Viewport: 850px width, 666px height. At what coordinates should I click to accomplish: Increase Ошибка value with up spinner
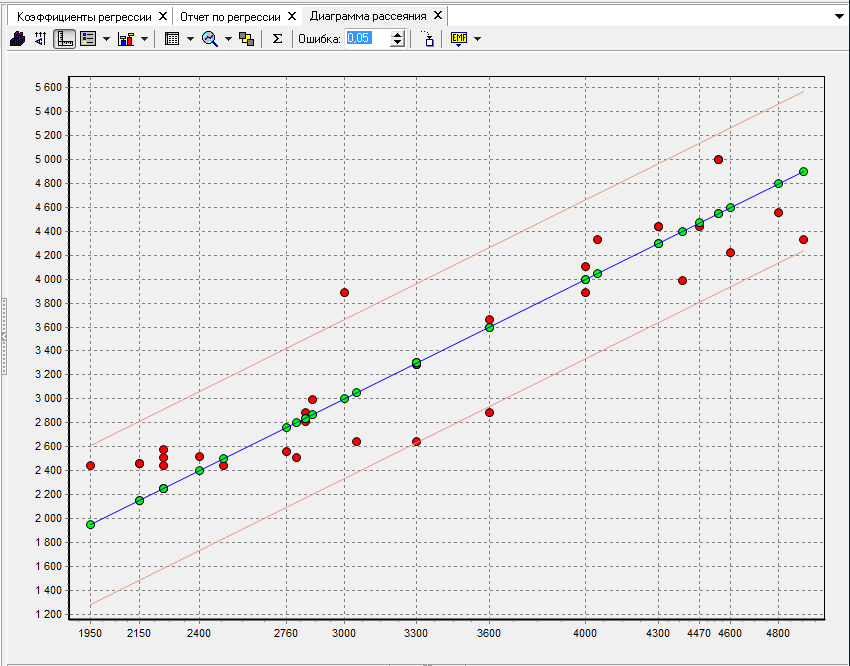point(398,35)
